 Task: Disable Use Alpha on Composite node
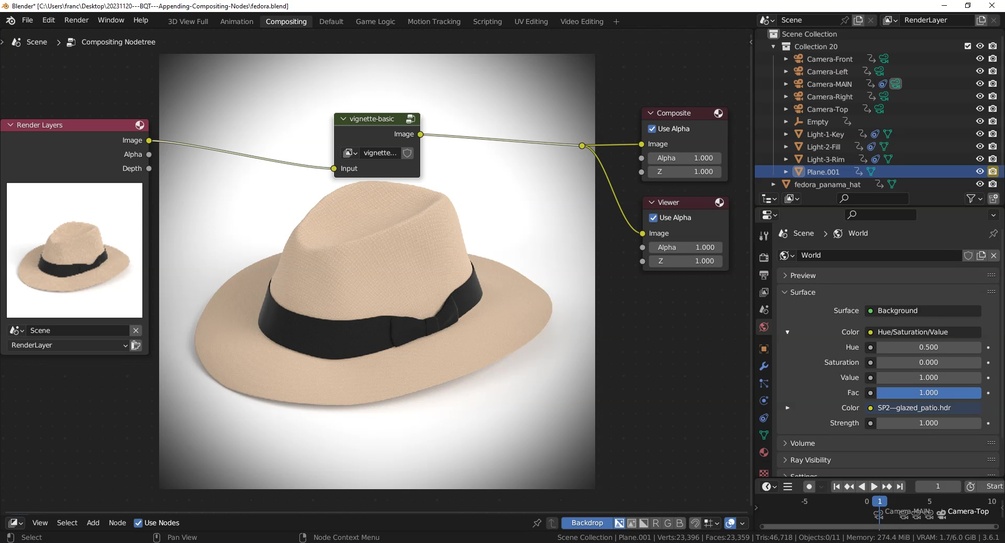pos(652,129)
